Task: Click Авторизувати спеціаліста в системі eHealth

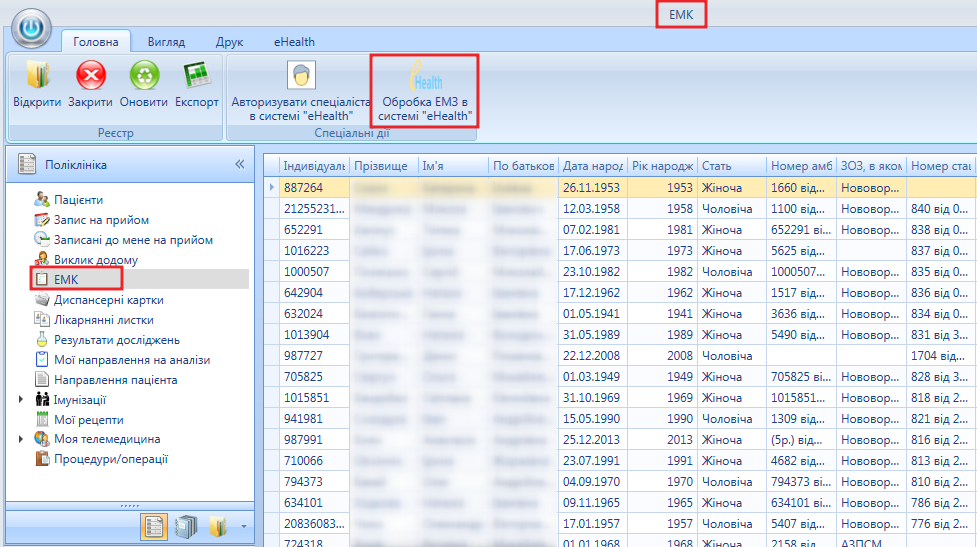Action: (301, 91)
